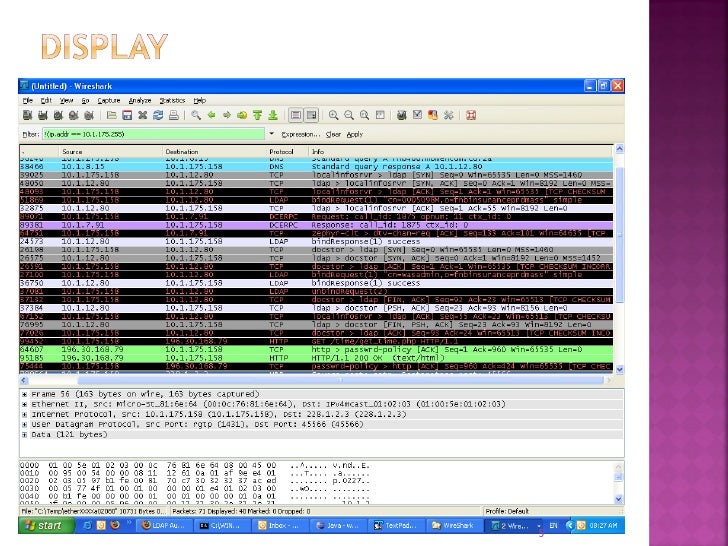Go forward in packet history

pyautogui.click(x=227, y=115)
